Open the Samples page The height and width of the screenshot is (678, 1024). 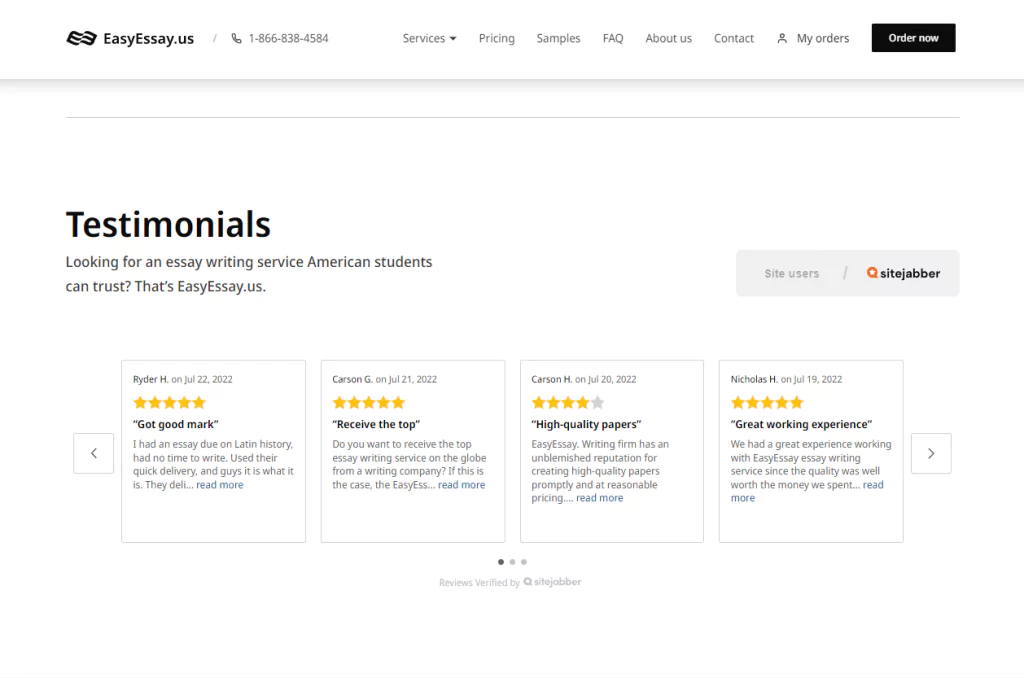558,39
